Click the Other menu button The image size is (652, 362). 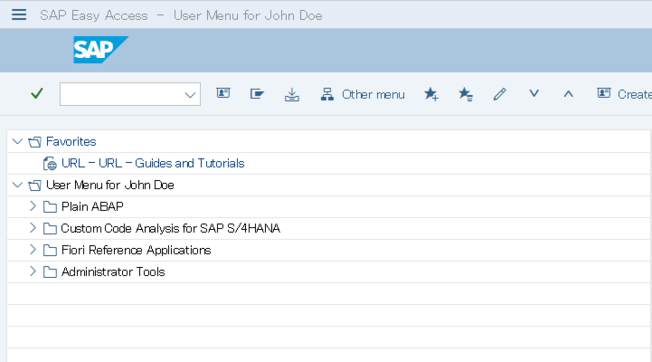(363, 94)
